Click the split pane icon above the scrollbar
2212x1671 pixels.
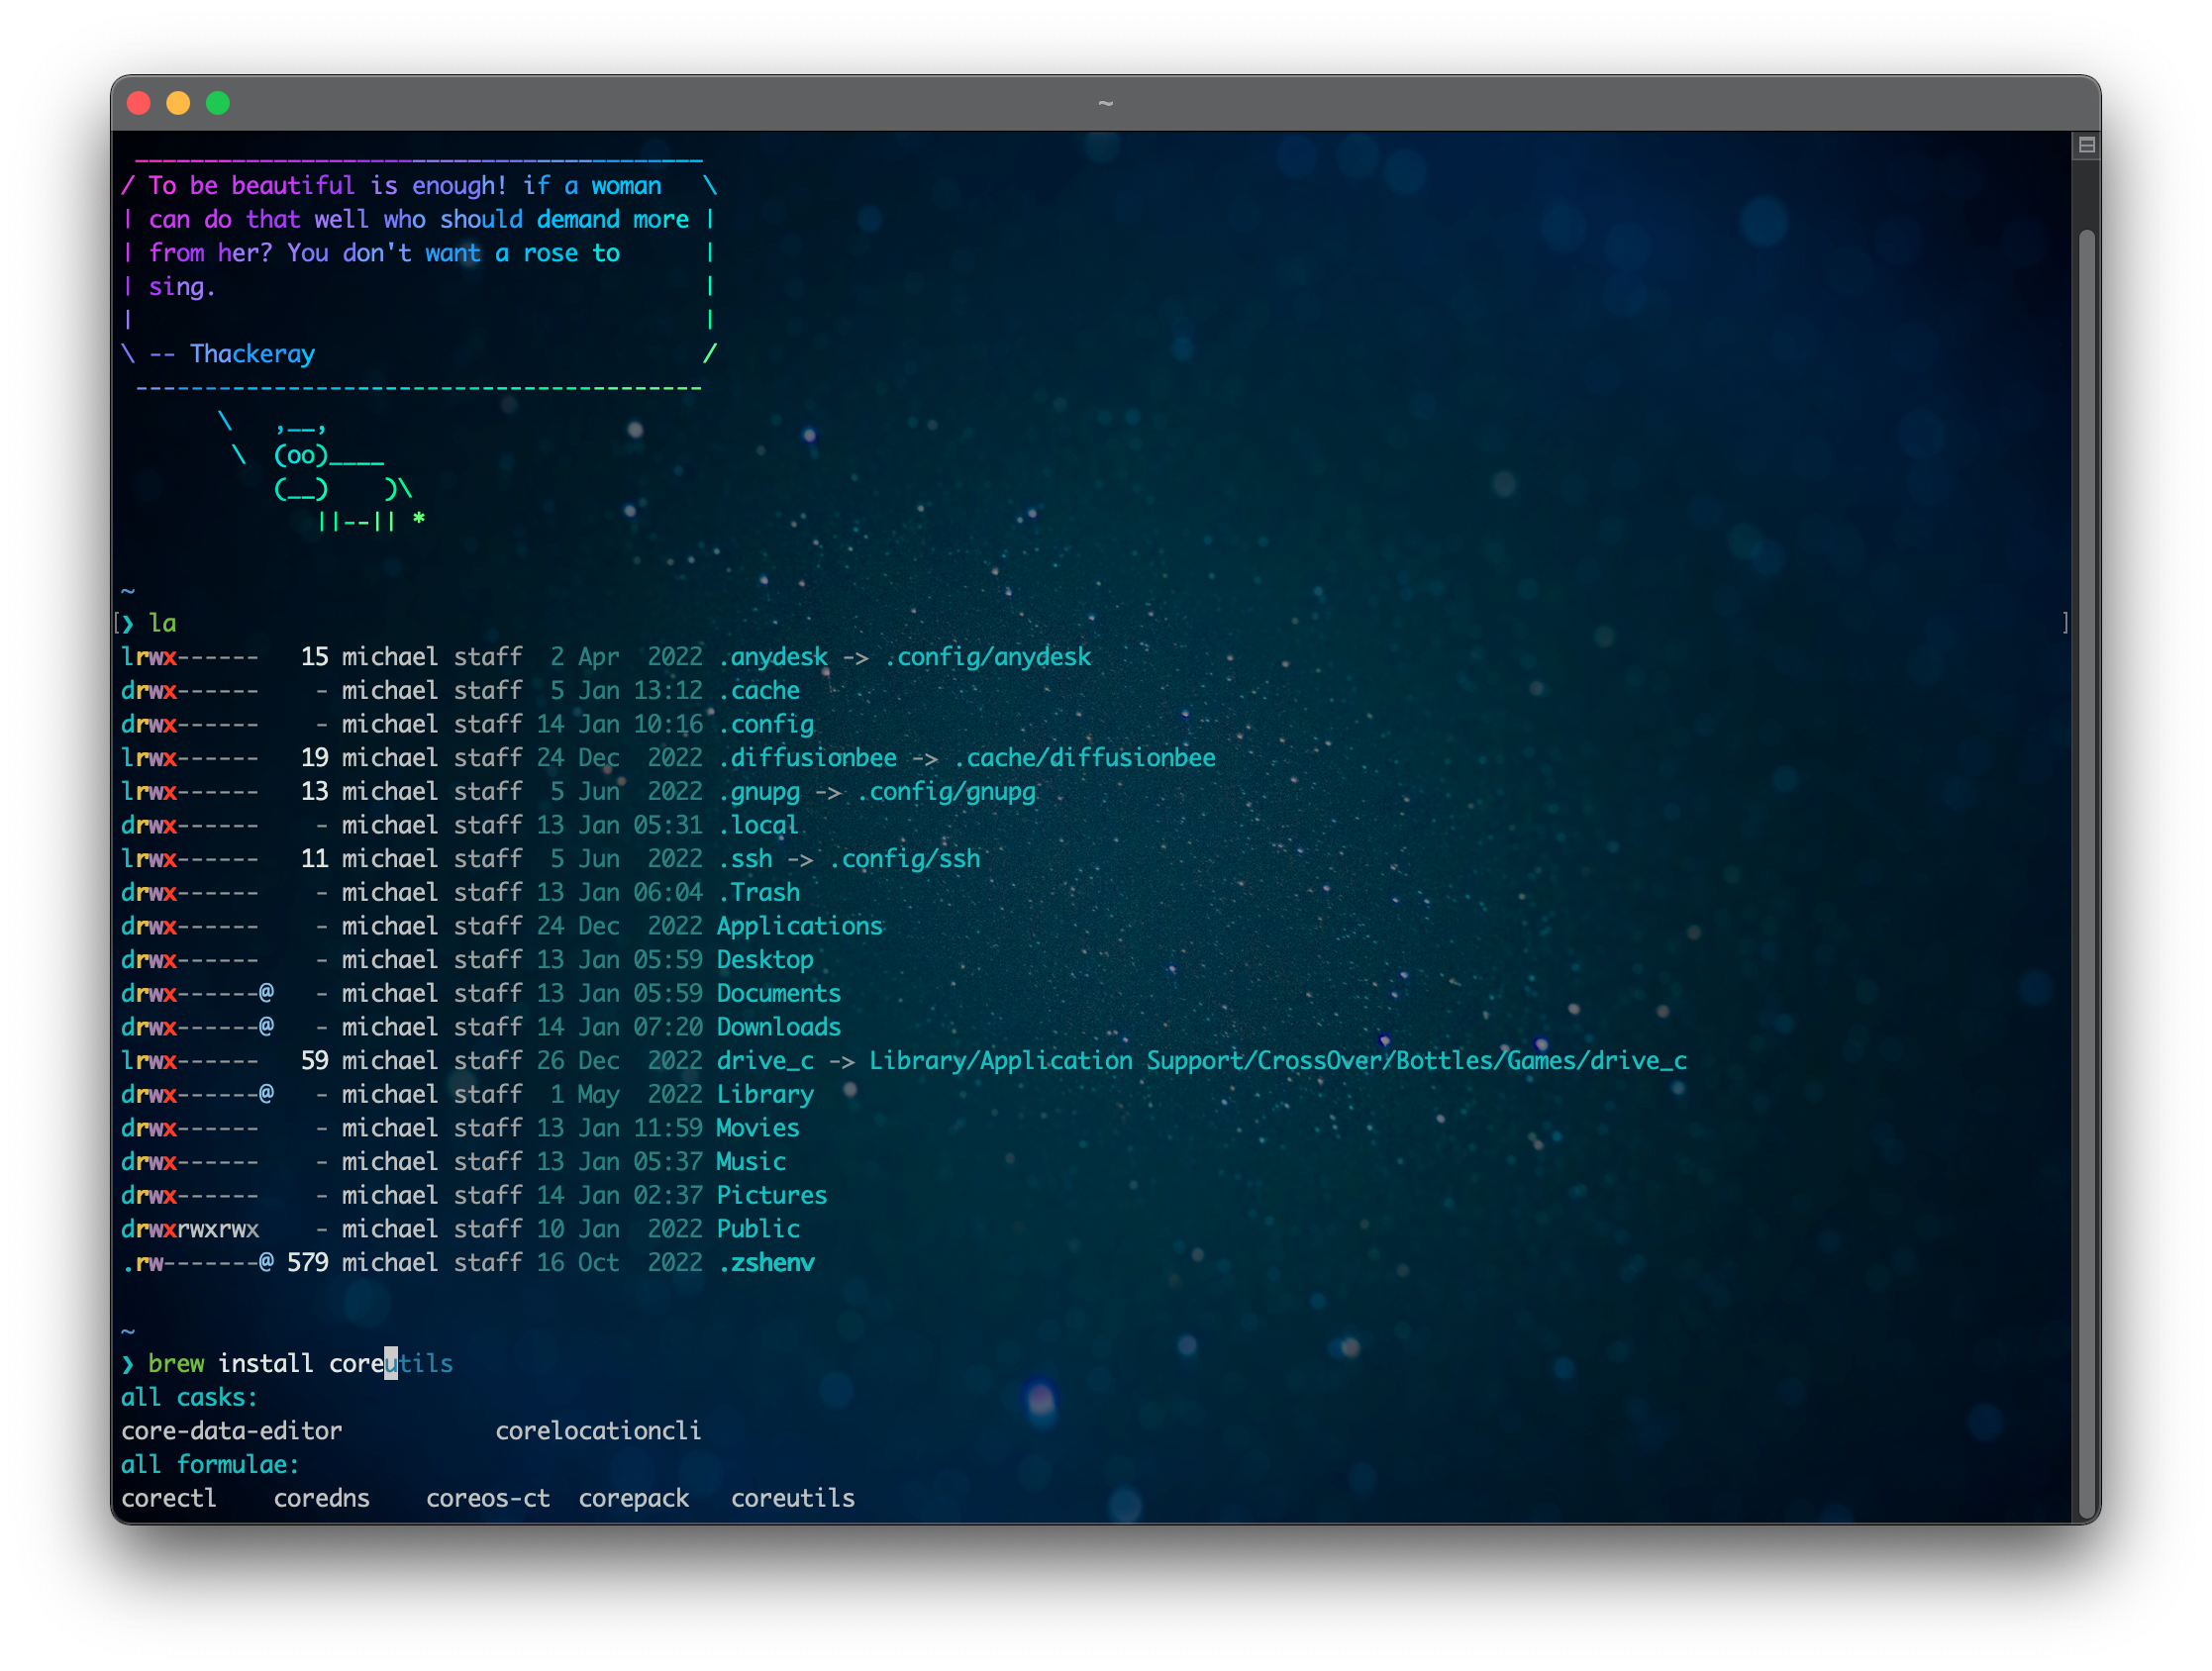tap(2086, 145)
